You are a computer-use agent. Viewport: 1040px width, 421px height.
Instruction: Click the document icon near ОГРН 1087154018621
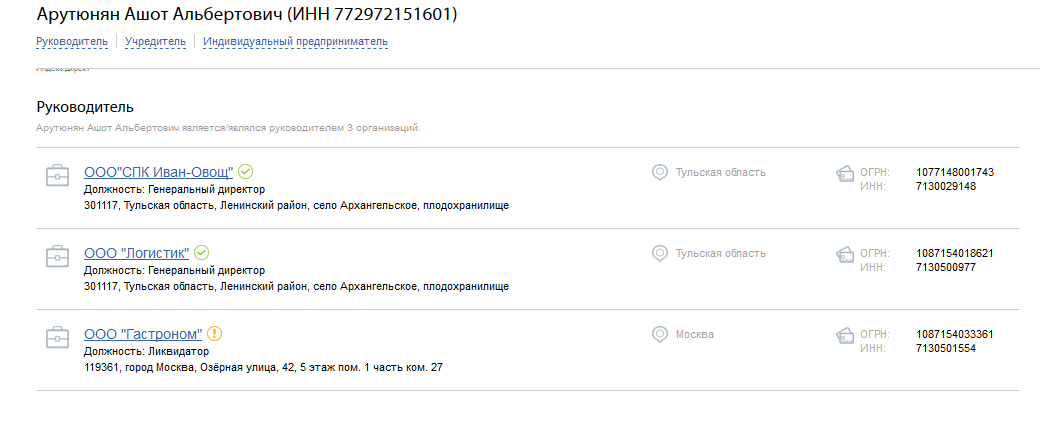coord(844,255)
